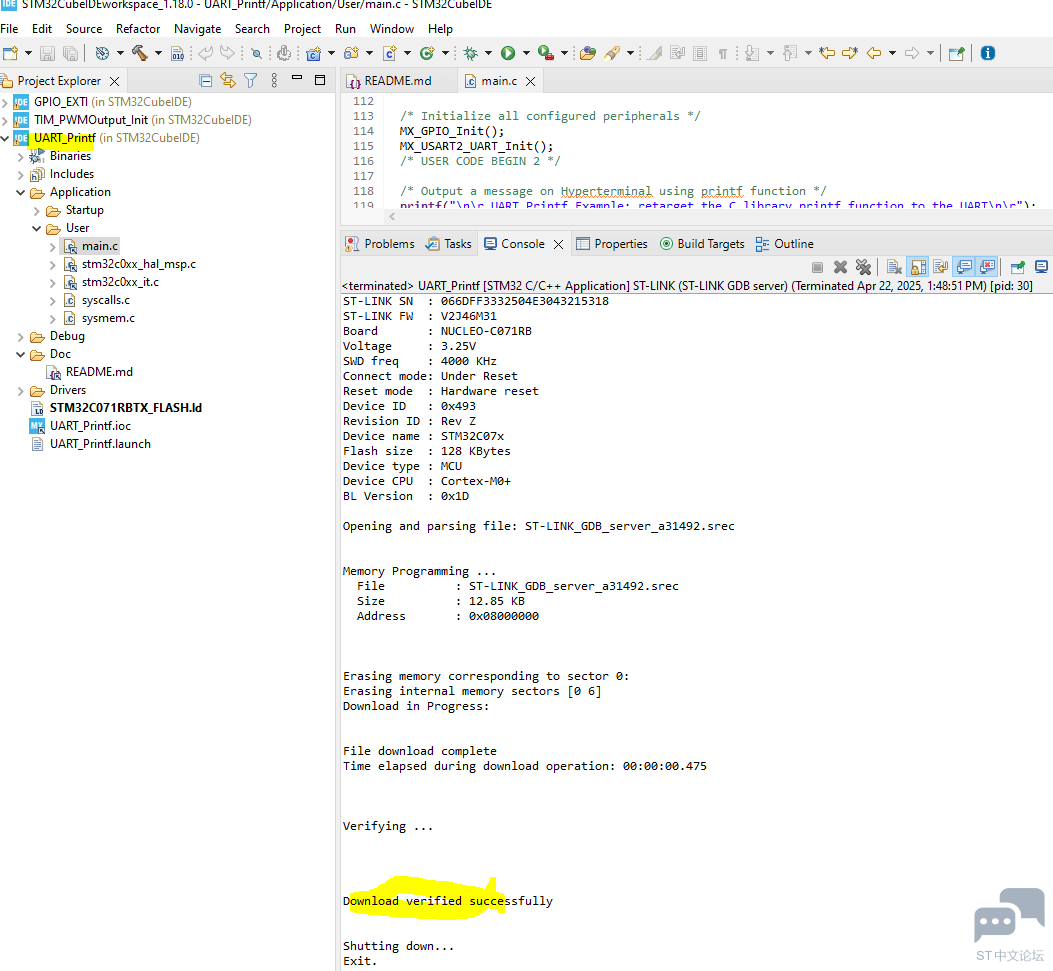Select syscalls.c in Project Explorer
Image resolution: width=1053 pixels, height=971 pixels.
(105, 300)
